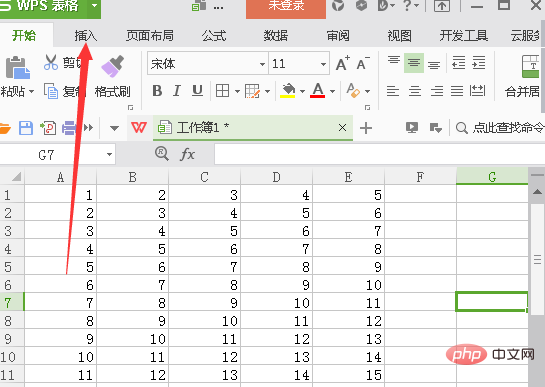Screen dimensions: 545x387
Task: Apply the borders grid icon
Action: [x=222, y=91]
